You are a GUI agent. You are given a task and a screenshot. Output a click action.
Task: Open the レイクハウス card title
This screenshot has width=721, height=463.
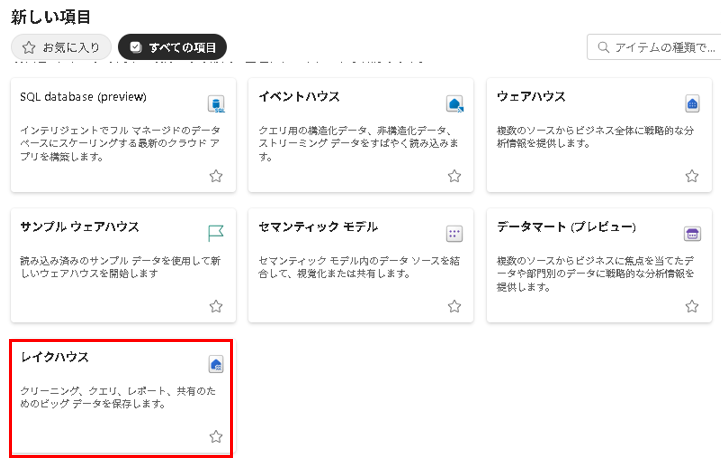tap(55, 357)
